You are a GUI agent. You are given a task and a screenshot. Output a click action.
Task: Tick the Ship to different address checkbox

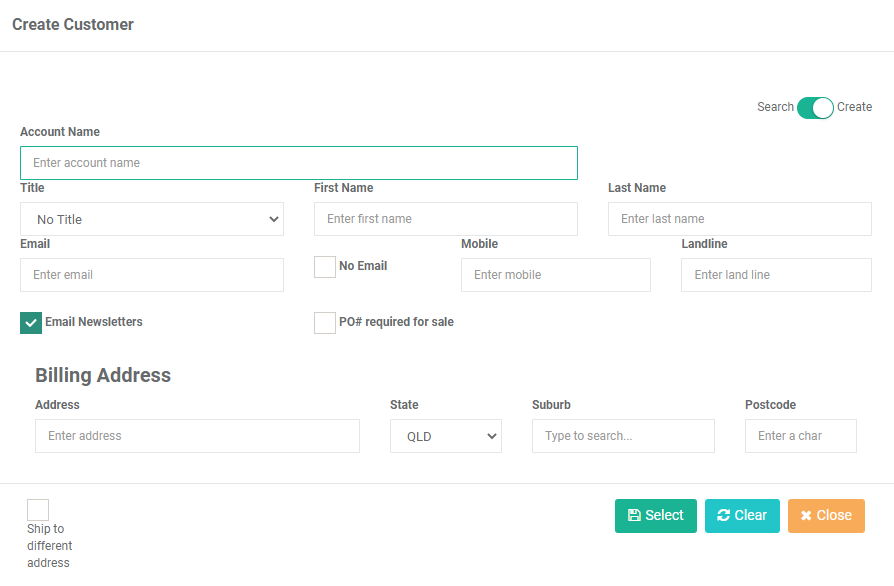38,510
